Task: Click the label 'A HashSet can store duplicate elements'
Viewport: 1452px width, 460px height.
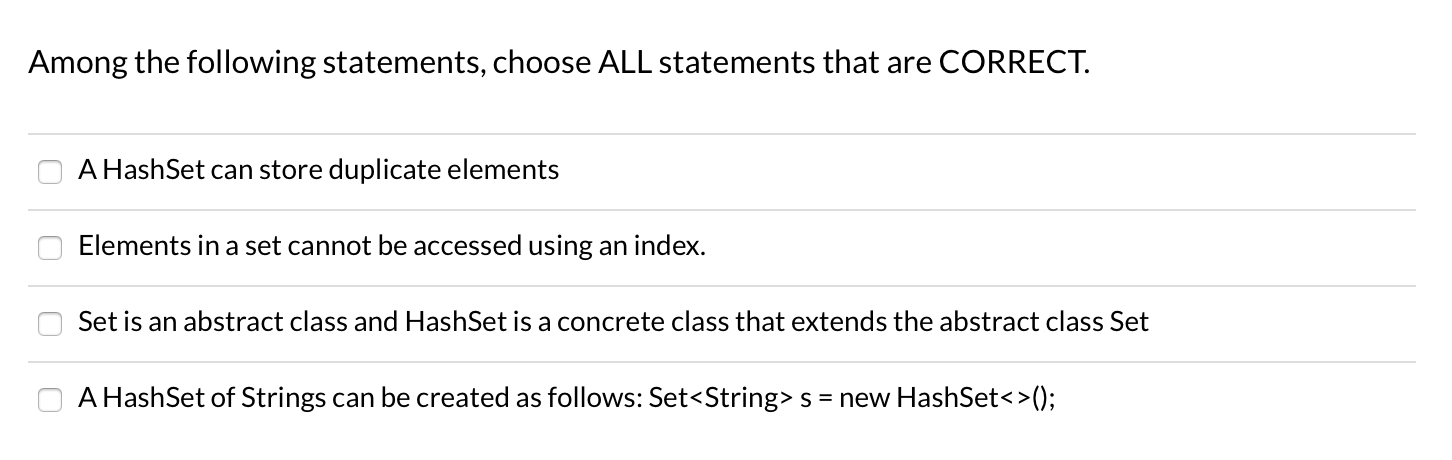Action: click(x=319, y=171)
